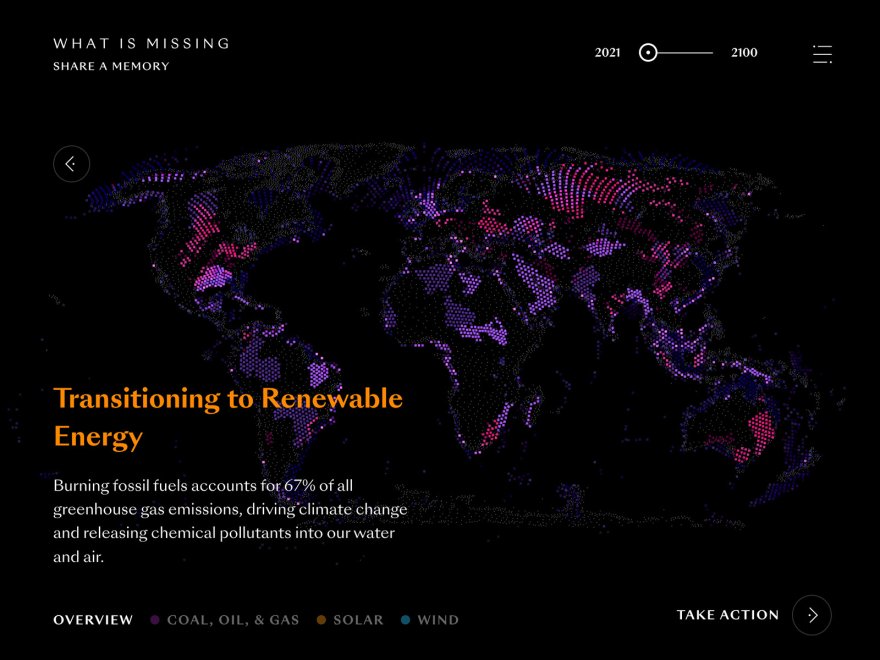The image size is (880, 660).
Task: Click the Transitioning to Renewable Energy heading
Action: [228, 397]
